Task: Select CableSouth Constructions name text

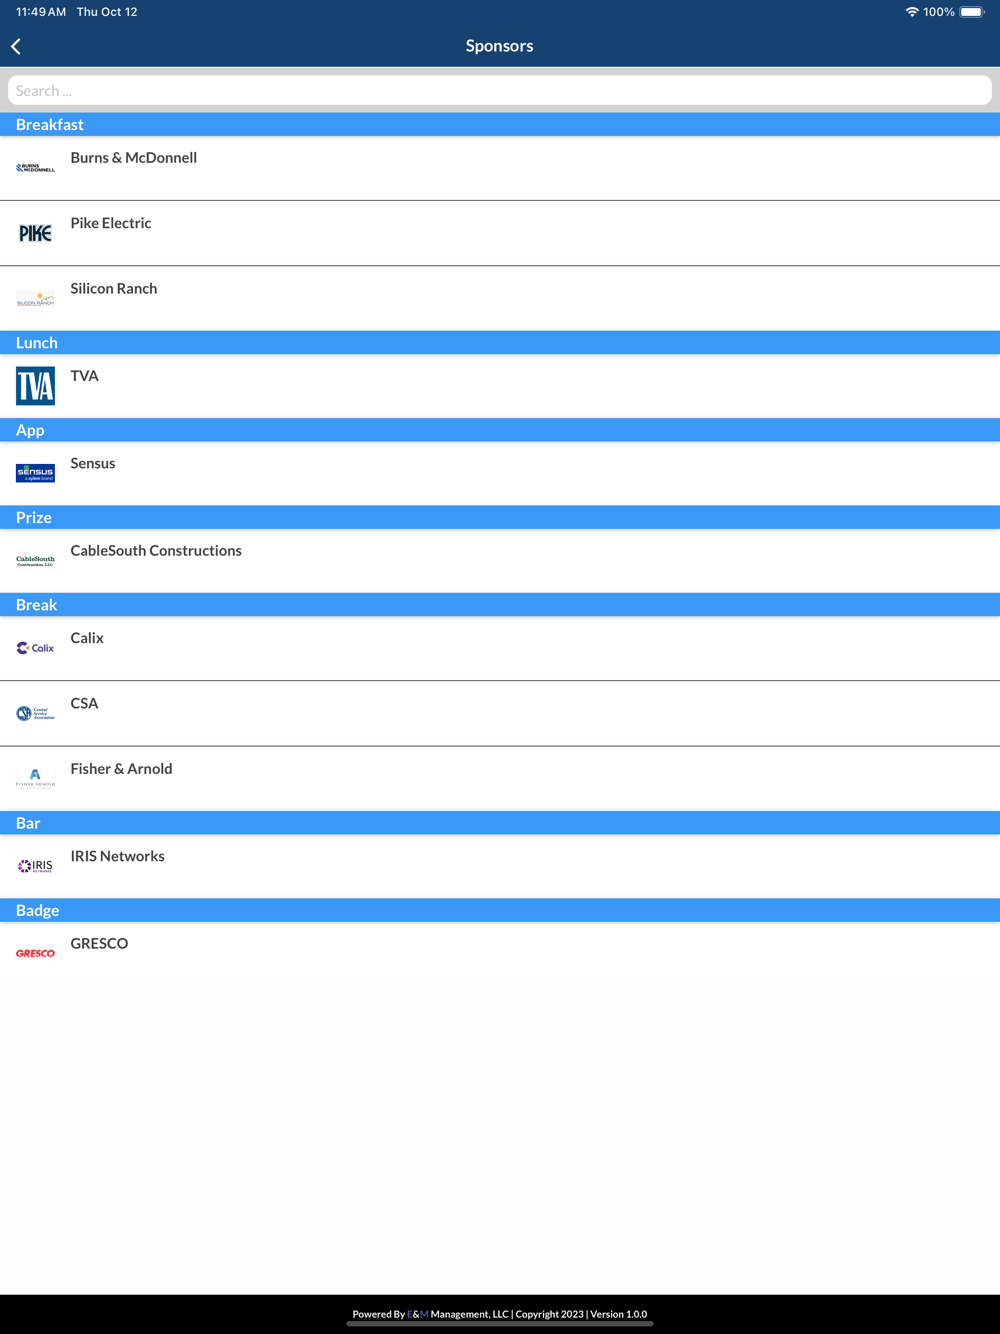Action: (156, 550)
